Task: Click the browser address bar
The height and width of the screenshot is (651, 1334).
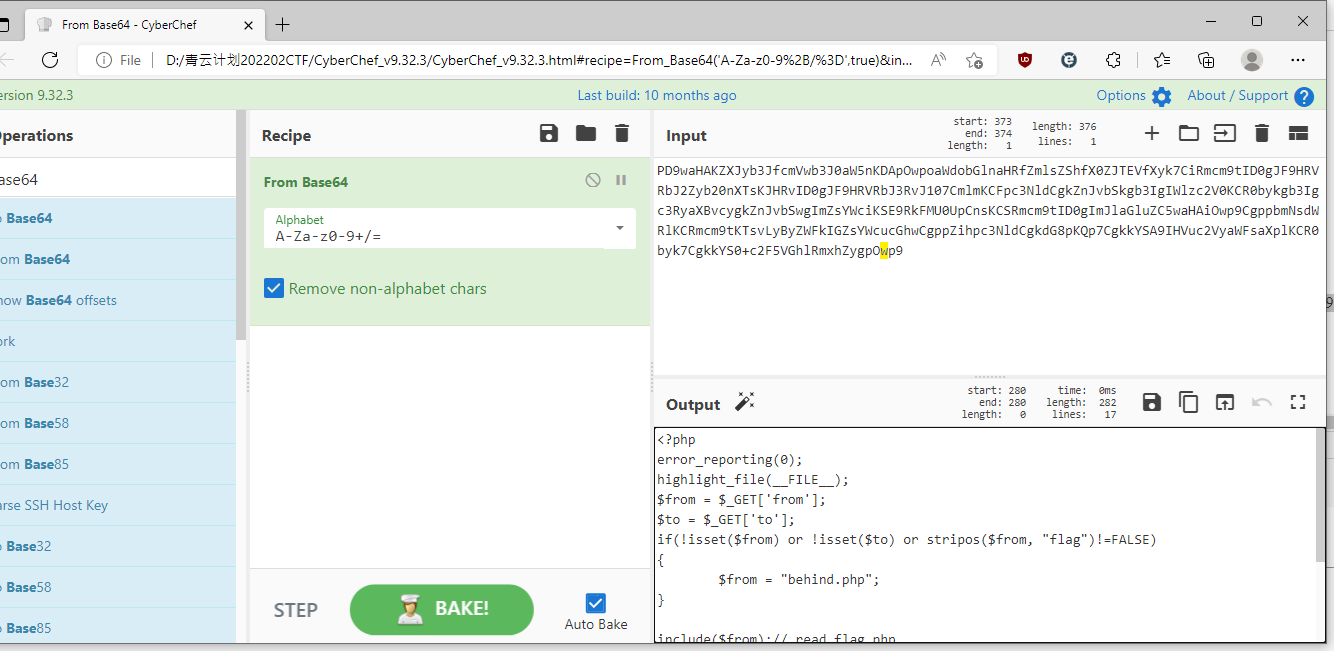Action: tap(540, 60)
